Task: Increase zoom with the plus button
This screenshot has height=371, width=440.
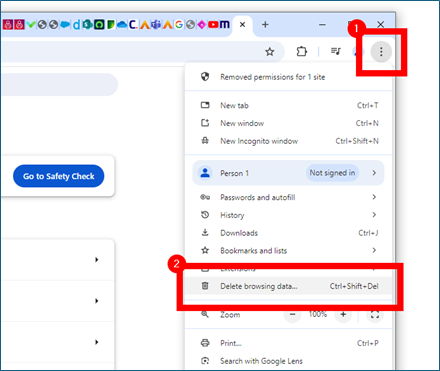Action: 343,314
